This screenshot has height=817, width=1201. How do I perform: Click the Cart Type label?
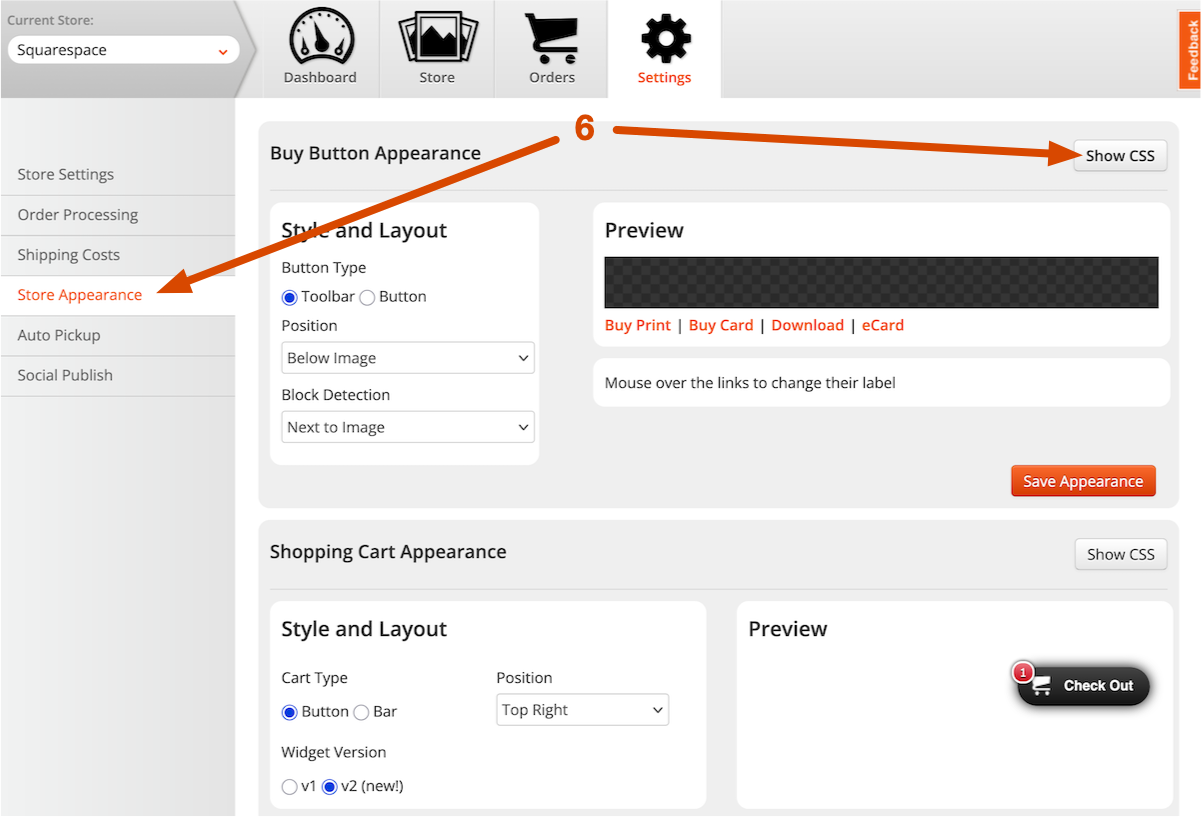[315, 678]
